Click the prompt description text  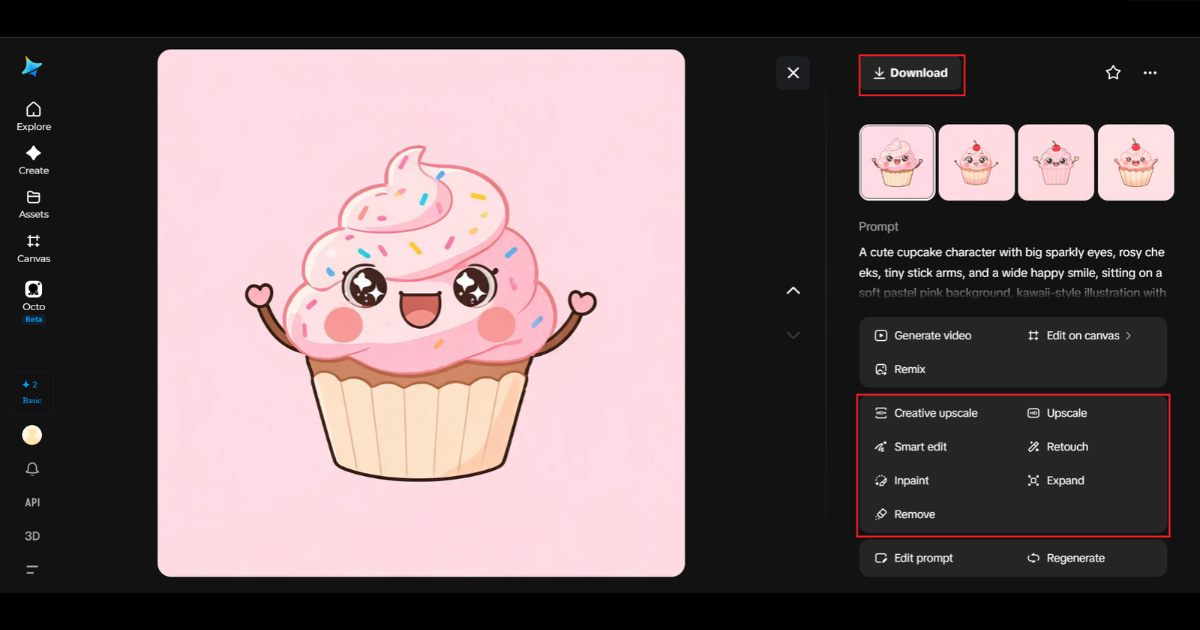click(x=1012, y=273)
